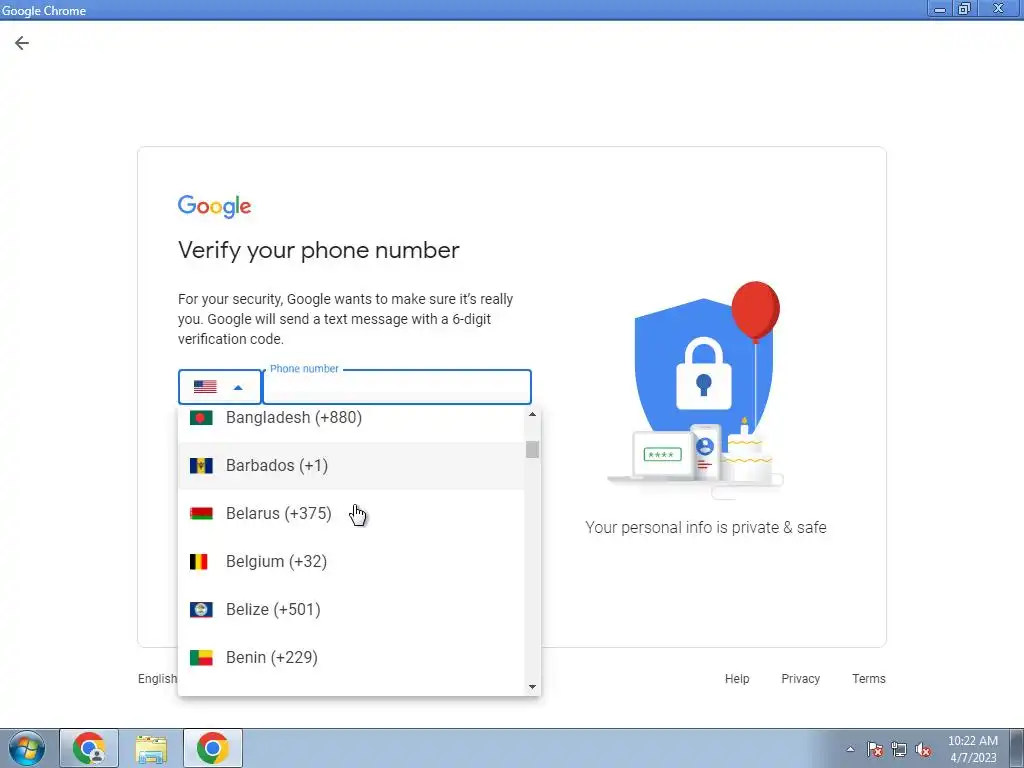Open the Terms link

coord(869,679)
